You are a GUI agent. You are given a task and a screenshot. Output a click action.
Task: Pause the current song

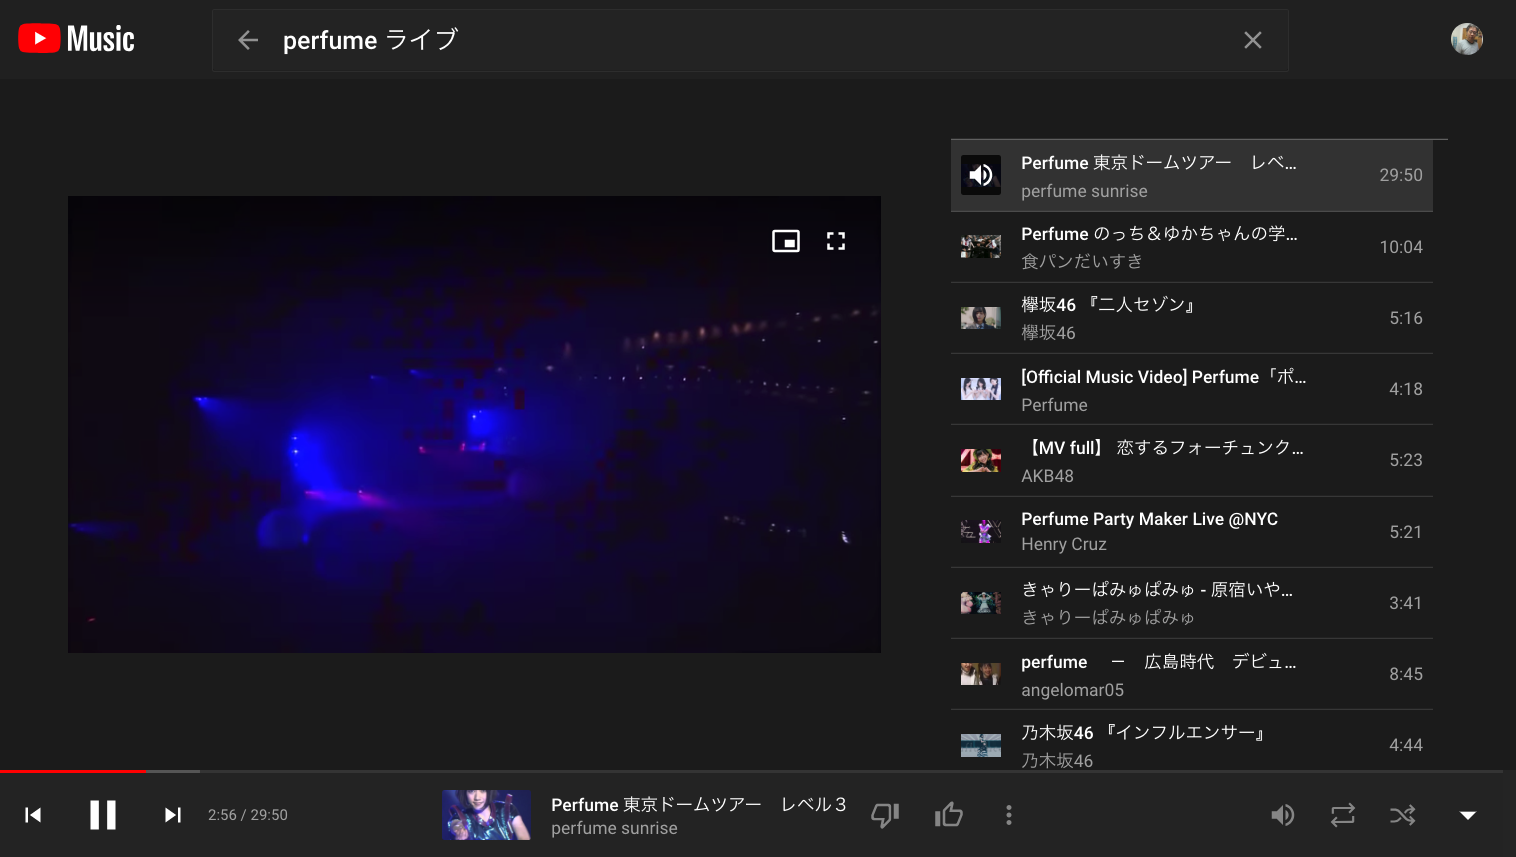[x=103, y=815]
